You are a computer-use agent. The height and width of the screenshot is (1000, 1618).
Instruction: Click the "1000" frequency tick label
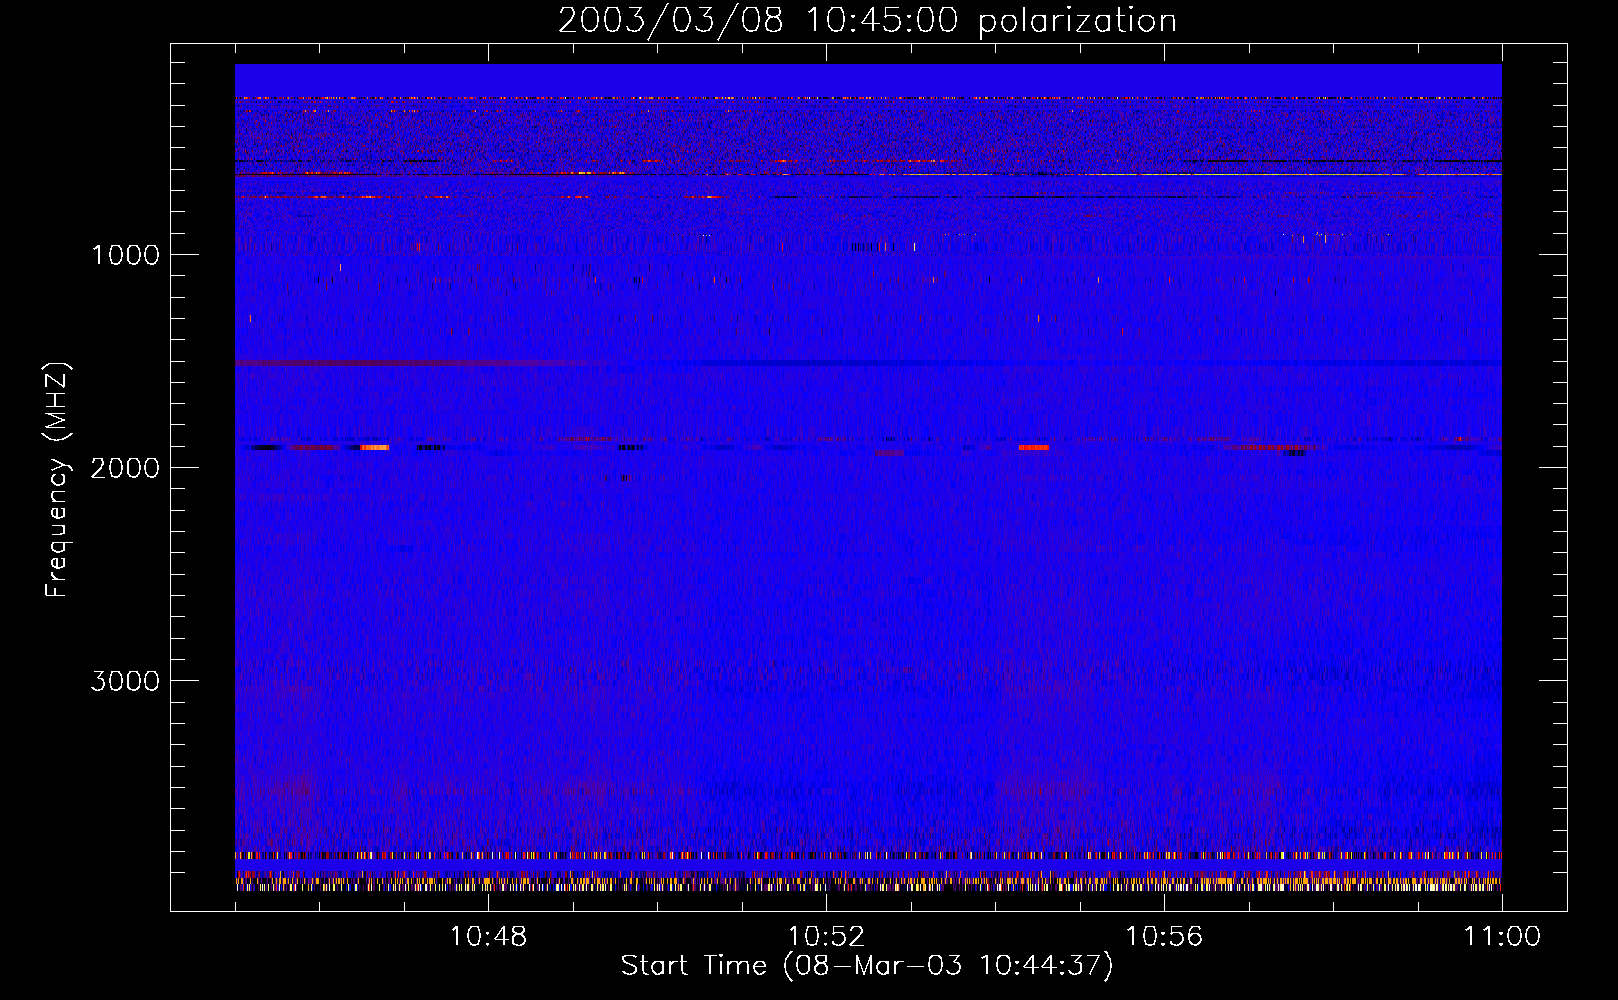tap(125, 255)
